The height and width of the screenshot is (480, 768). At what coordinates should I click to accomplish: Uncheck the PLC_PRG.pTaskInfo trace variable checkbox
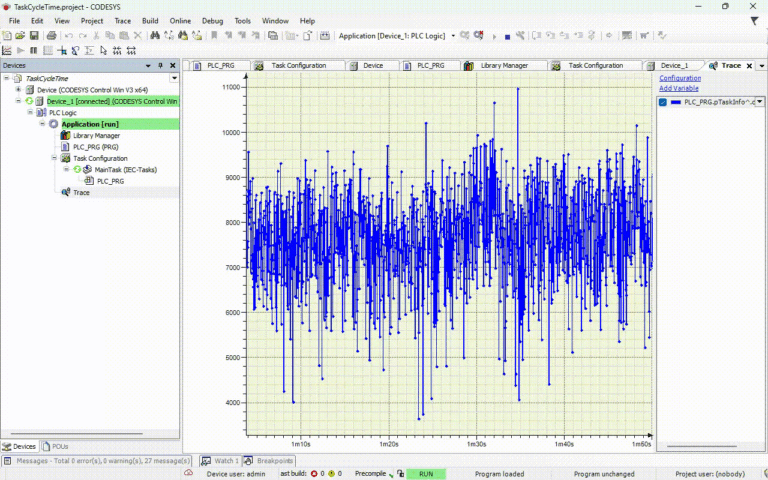coord(663,102)
